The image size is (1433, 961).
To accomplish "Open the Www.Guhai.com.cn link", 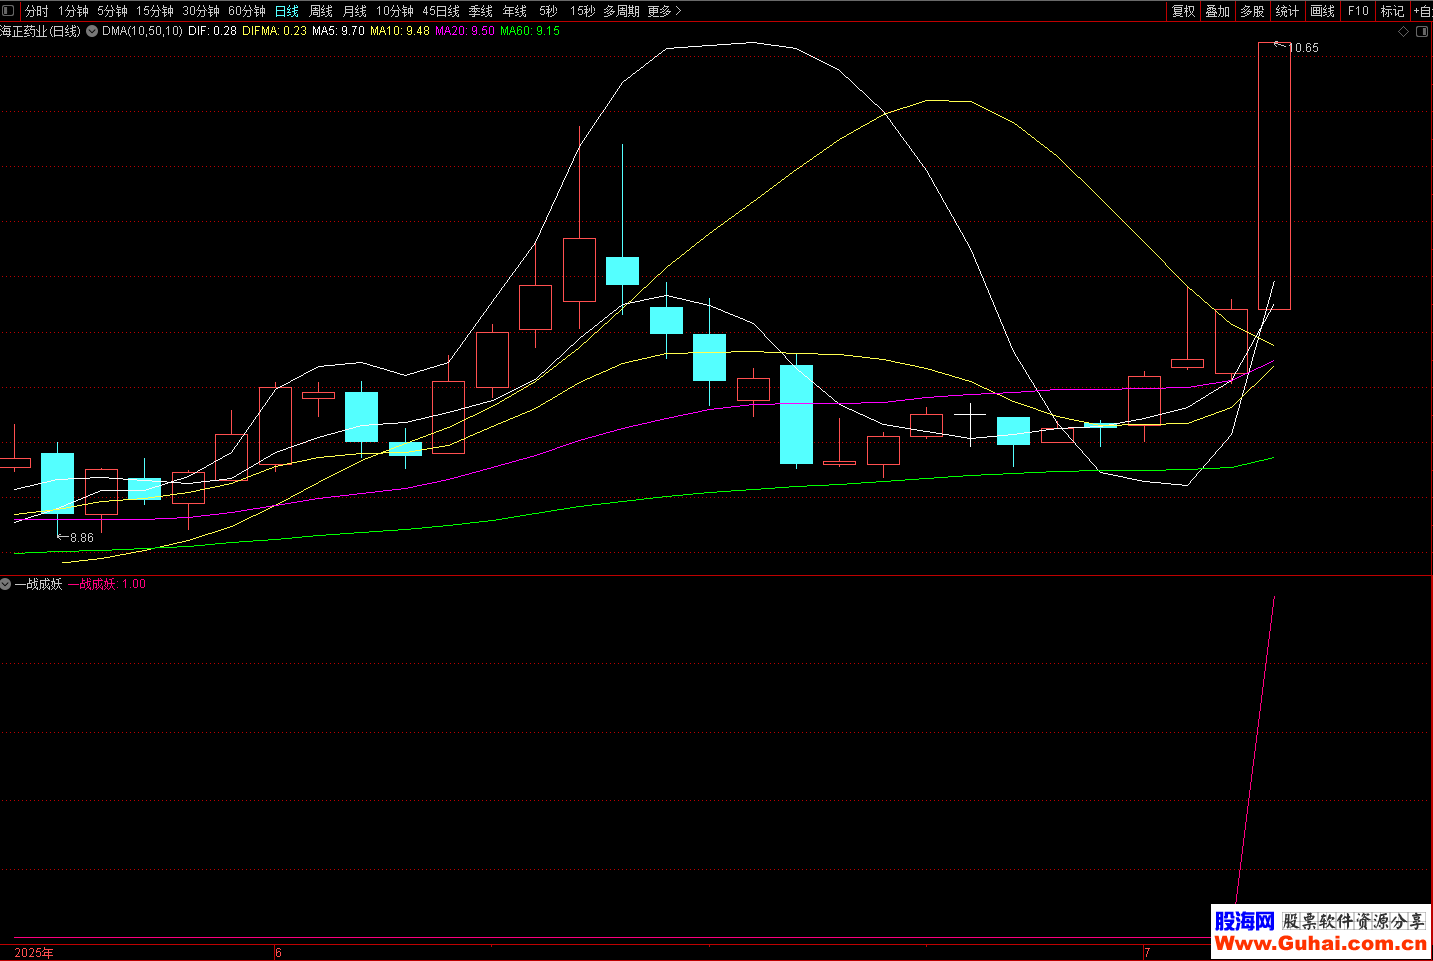I will coord(1320,943).
